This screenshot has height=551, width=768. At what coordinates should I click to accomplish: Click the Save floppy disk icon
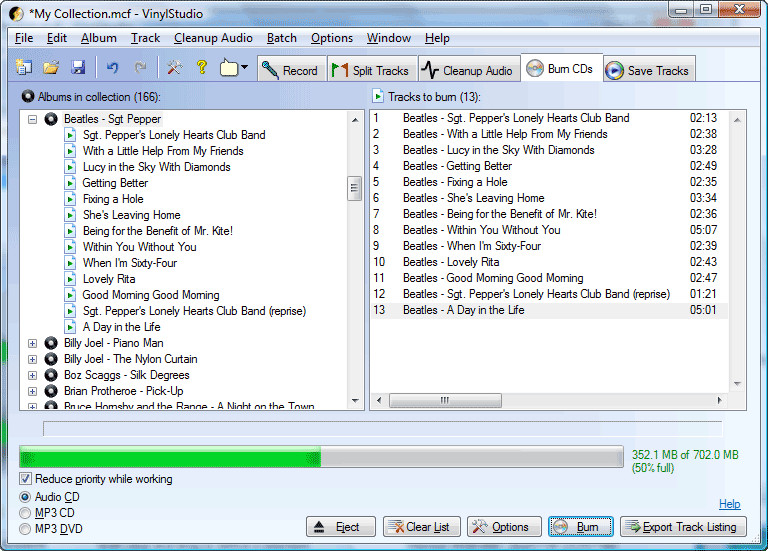78,68
